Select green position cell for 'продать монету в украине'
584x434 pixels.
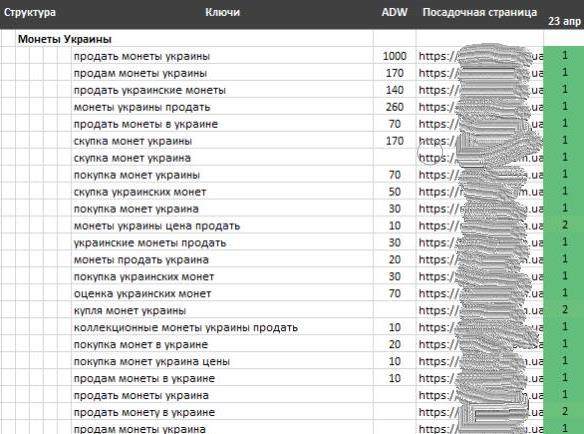[x=564, y=411]
